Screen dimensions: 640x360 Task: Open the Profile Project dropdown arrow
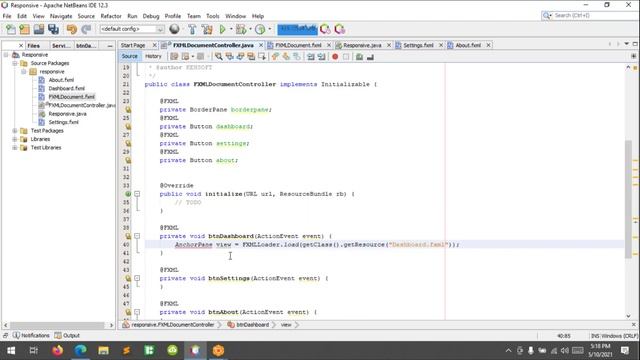click(269, 29)
